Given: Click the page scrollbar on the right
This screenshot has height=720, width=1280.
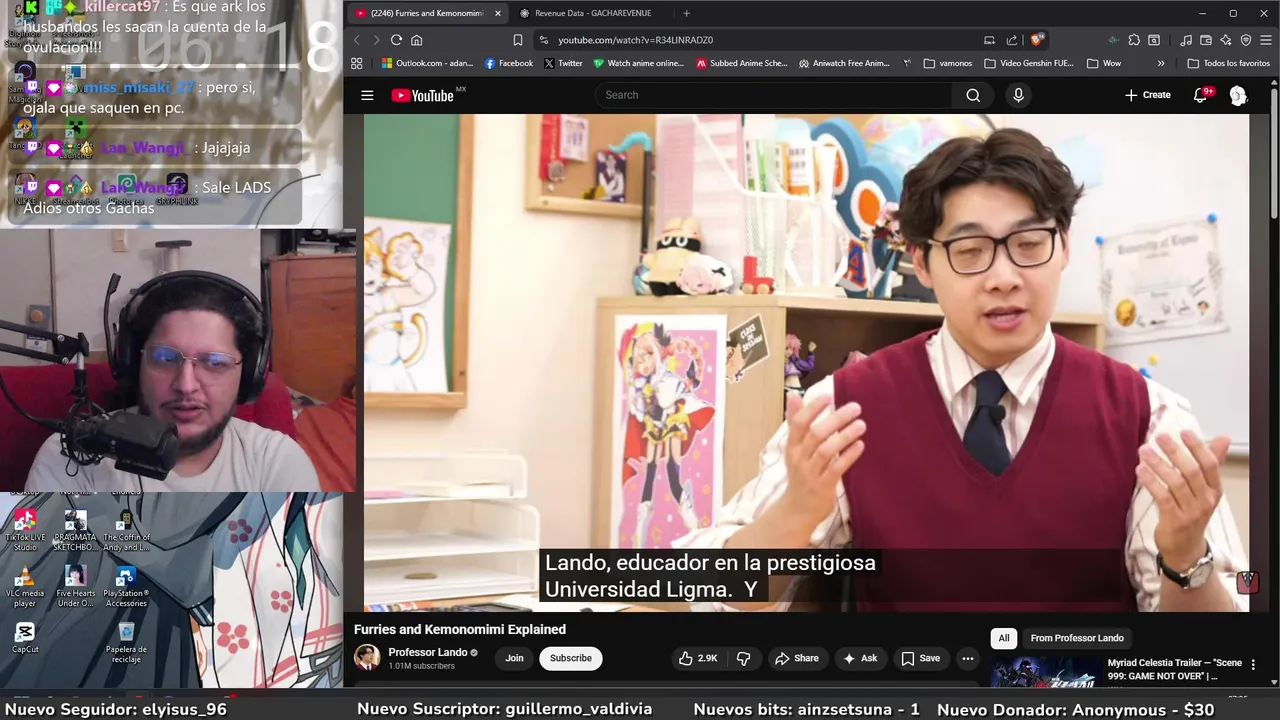Looking at the screenshot, I should (1274, 152).
